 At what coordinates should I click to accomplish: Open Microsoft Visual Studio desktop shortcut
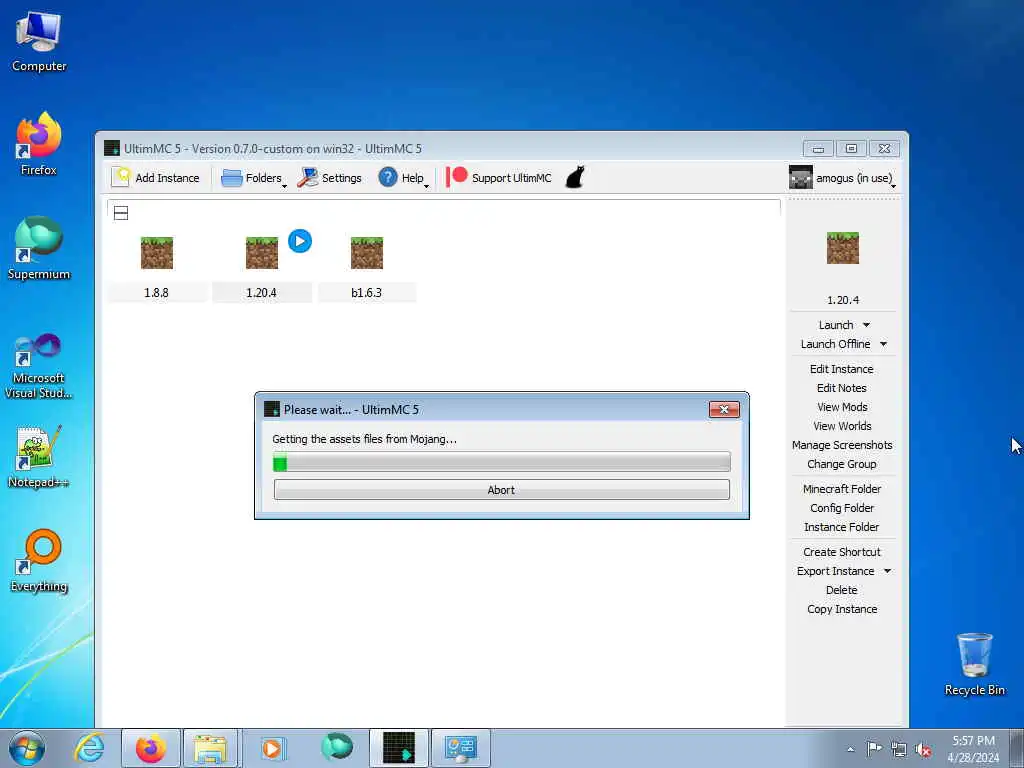39,366
